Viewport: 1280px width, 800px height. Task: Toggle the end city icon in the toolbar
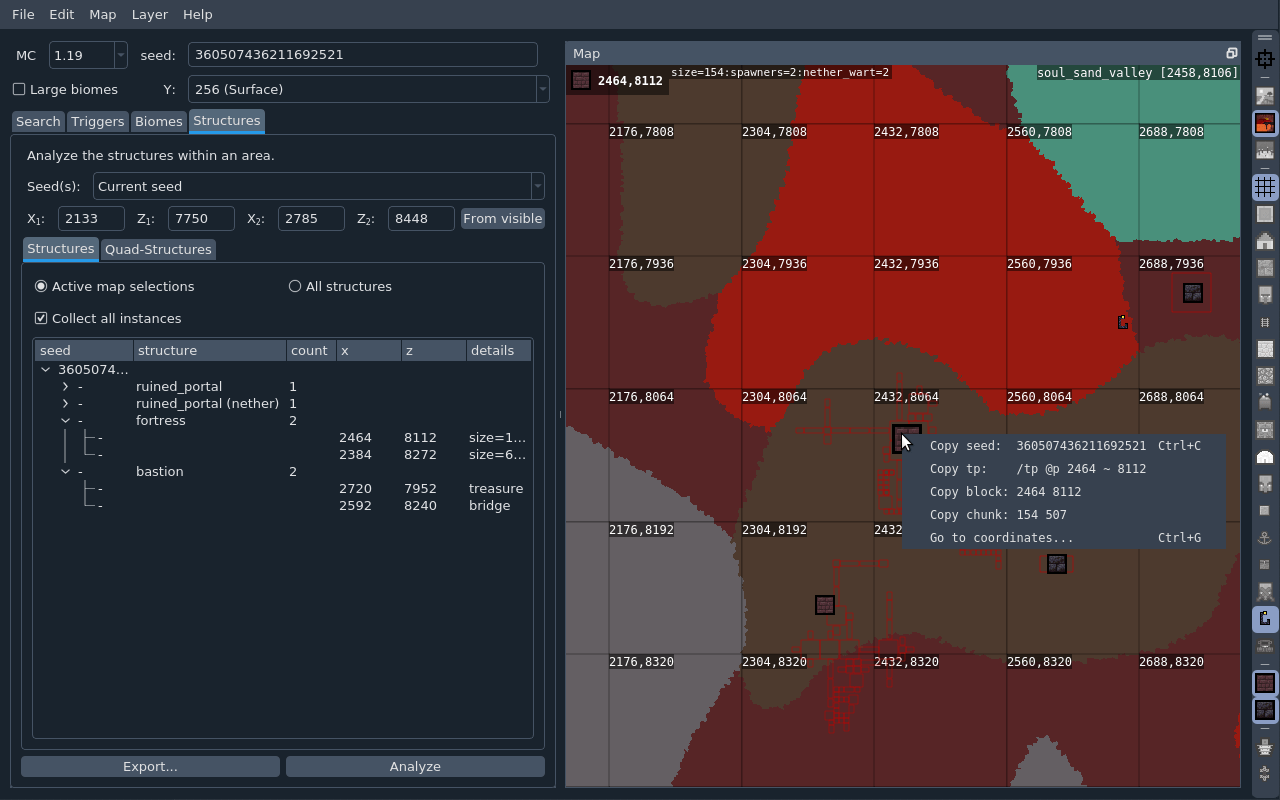(x=1265, y=747)
